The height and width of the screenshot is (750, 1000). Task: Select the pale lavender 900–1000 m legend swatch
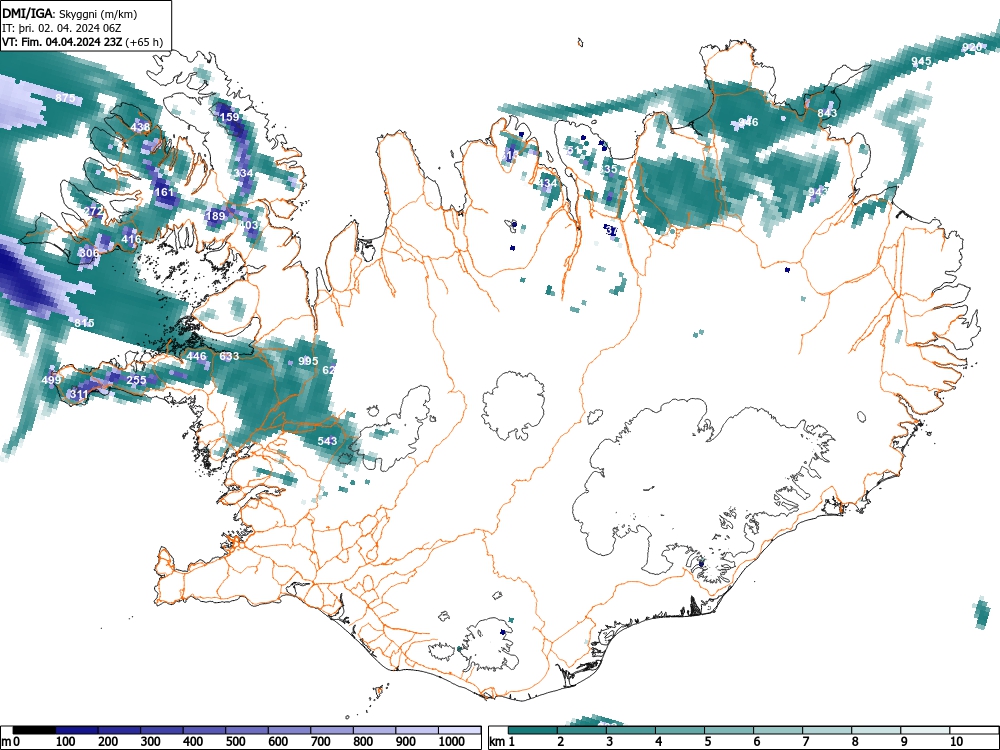pos(416,730)
